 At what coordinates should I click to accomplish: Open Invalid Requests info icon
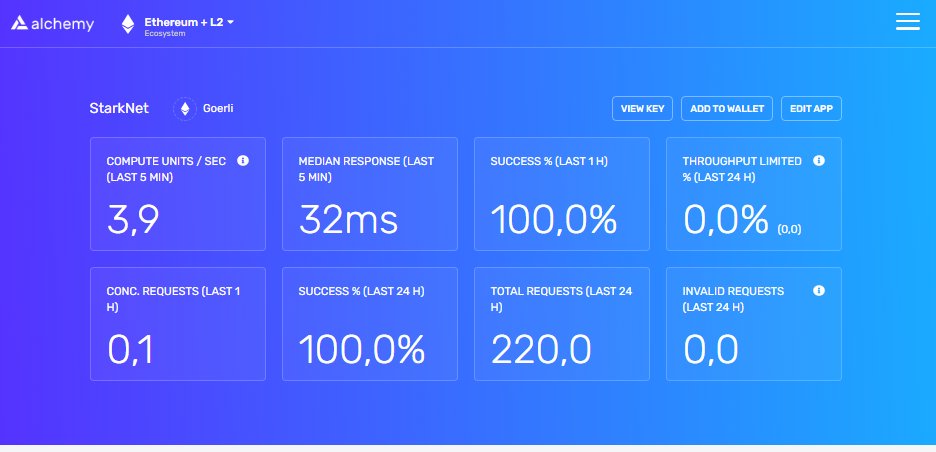click(x=819, y=291)
